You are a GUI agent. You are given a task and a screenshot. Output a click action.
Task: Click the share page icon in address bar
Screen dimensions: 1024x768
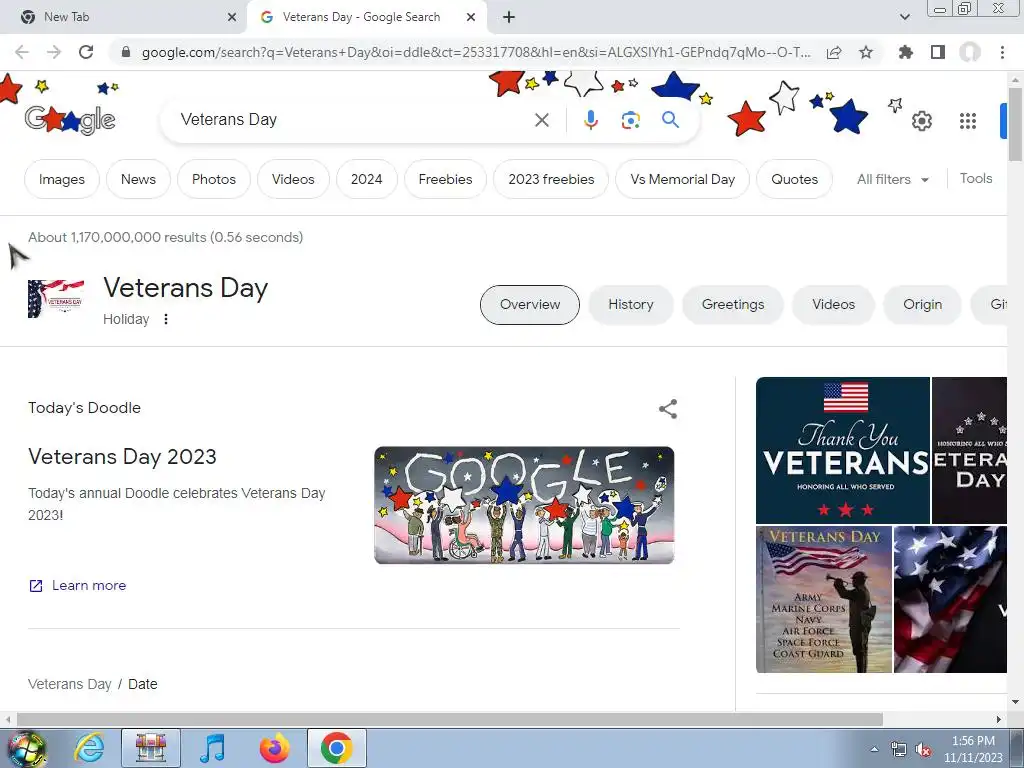pos(834,52)
